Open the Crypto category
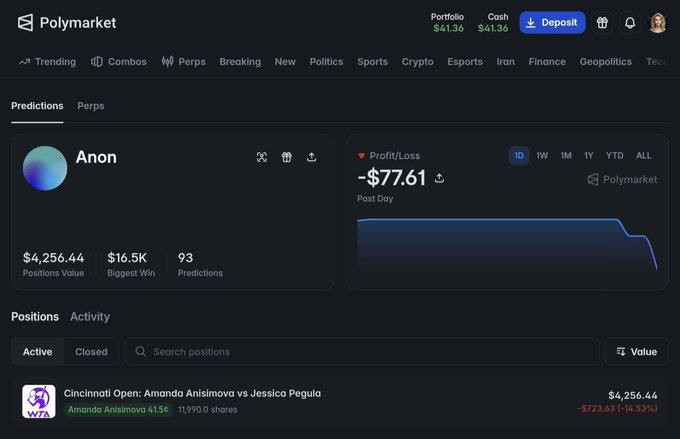 pyautogui.click(x=418, y=62)
